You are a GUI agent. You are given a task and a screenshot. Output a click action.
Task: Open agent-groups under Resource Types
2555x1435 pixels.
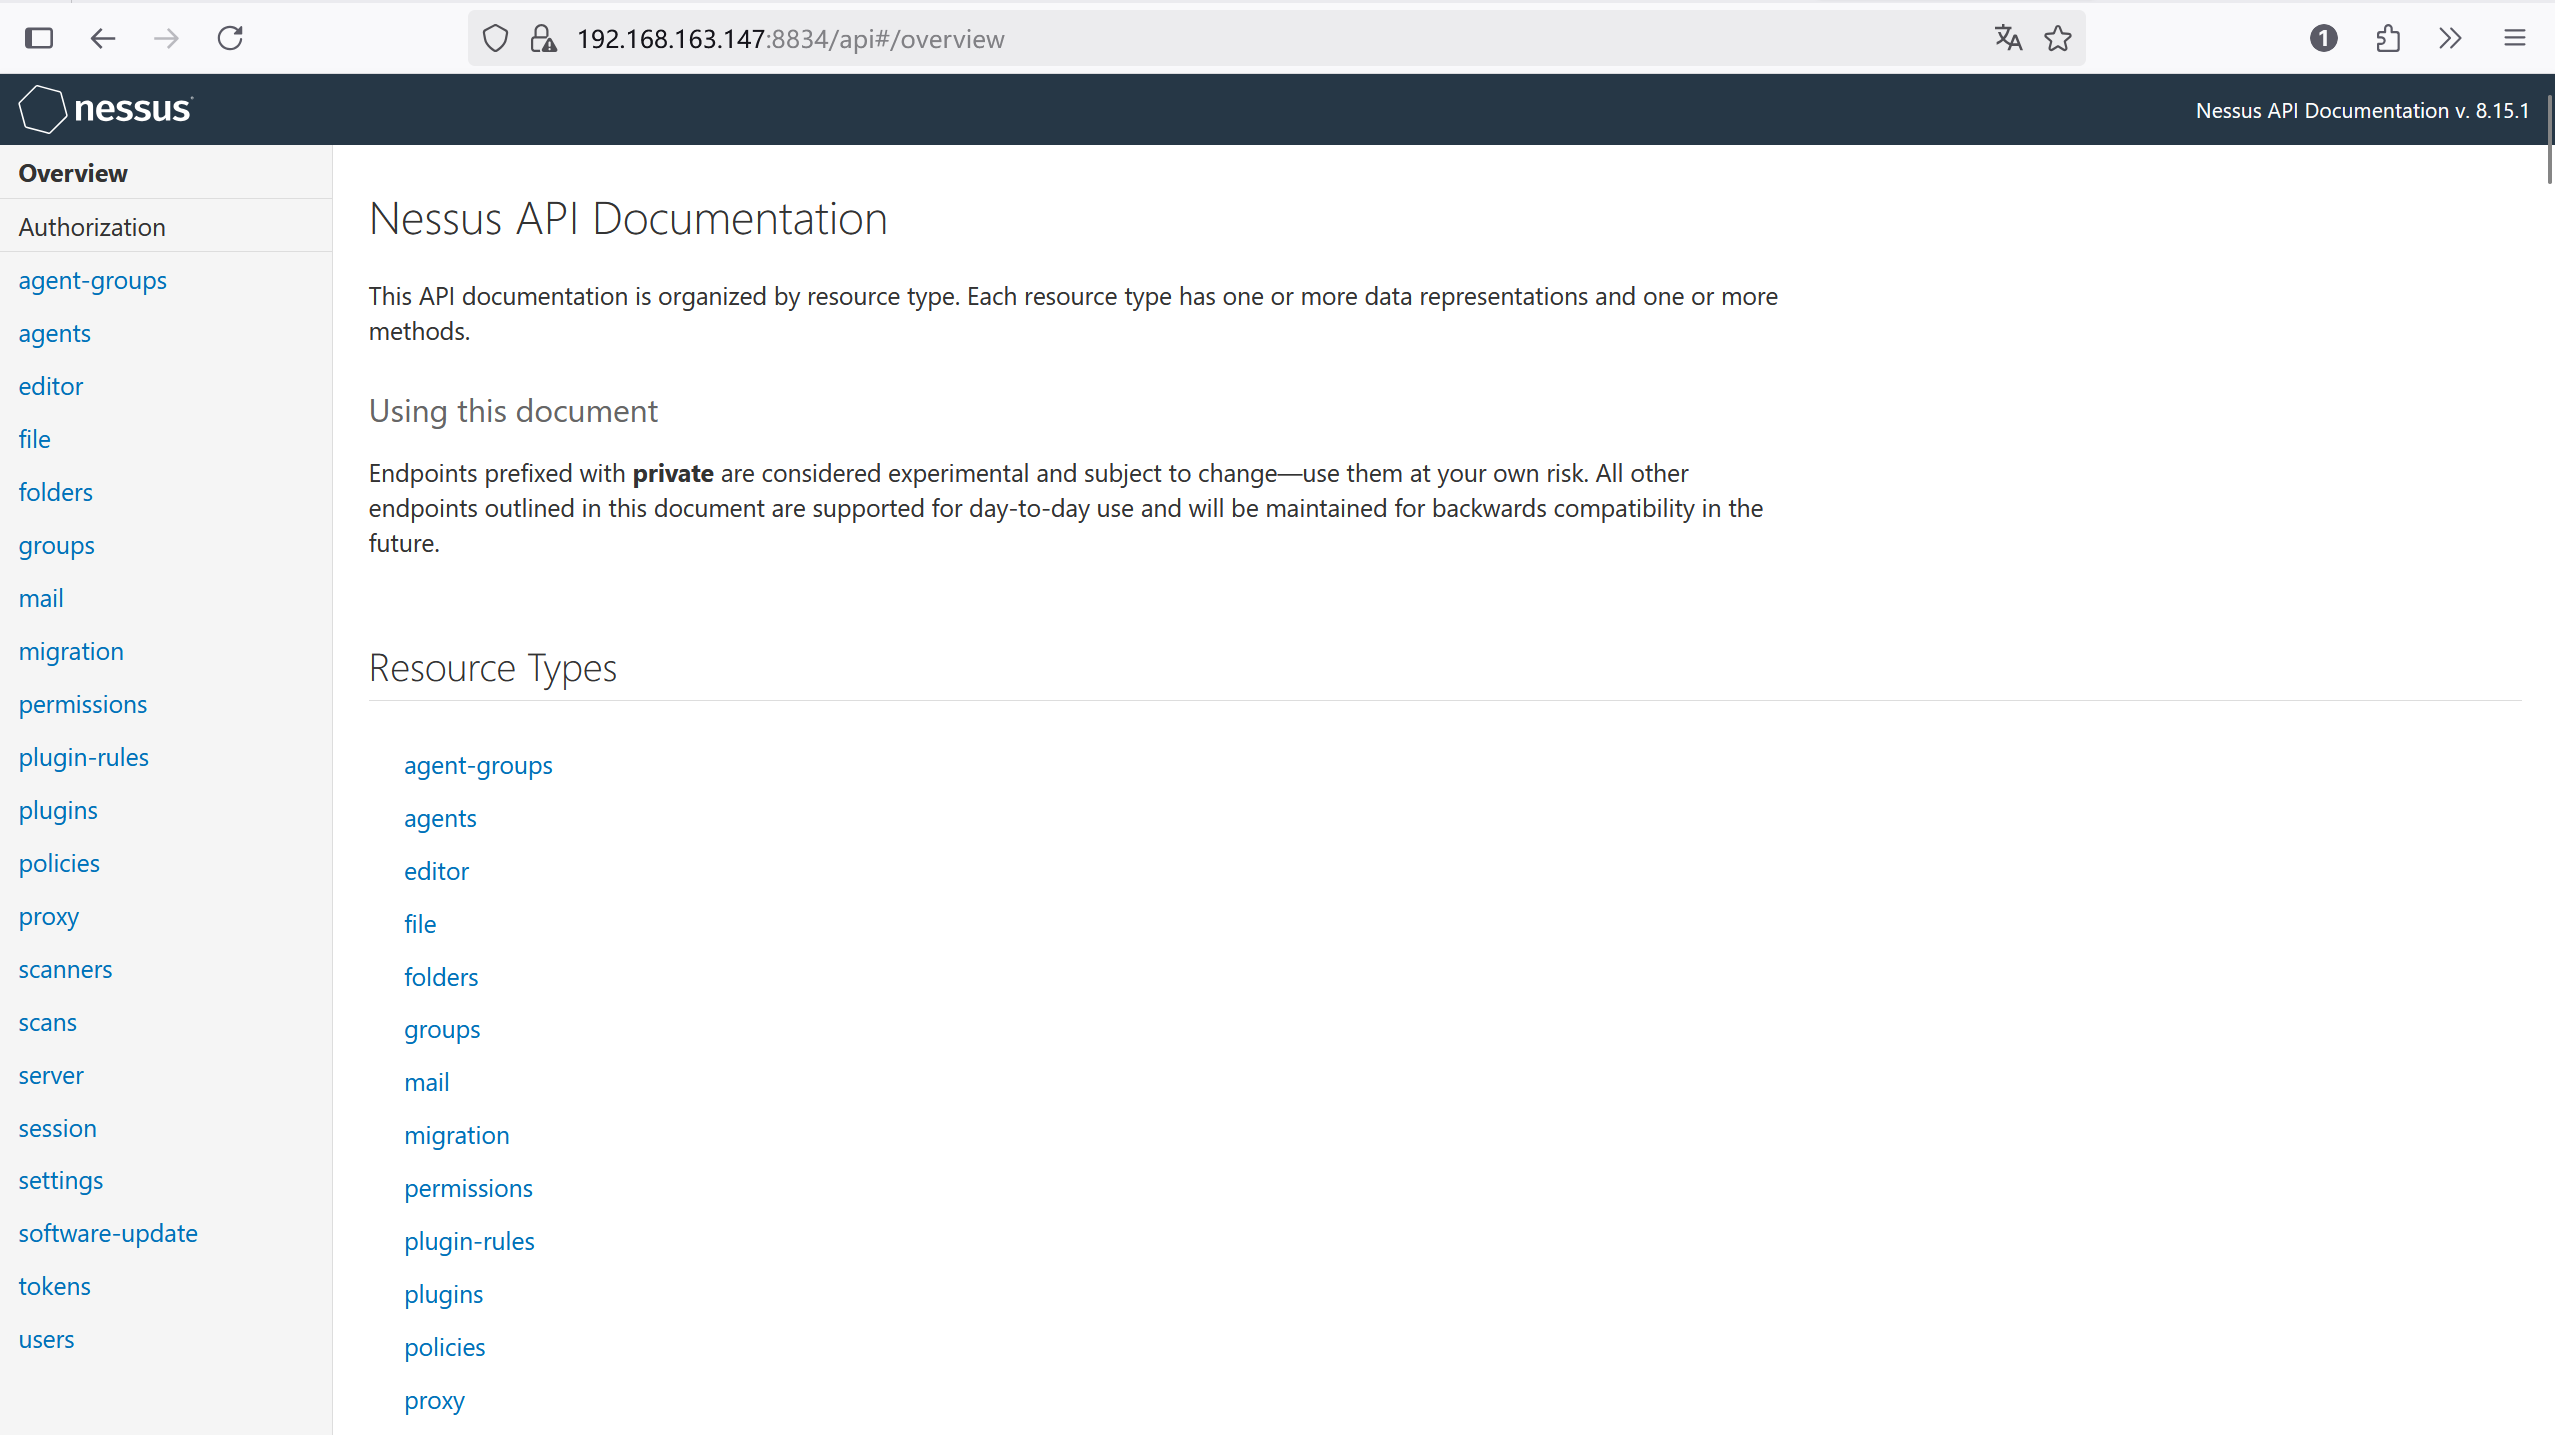(479, 766)
